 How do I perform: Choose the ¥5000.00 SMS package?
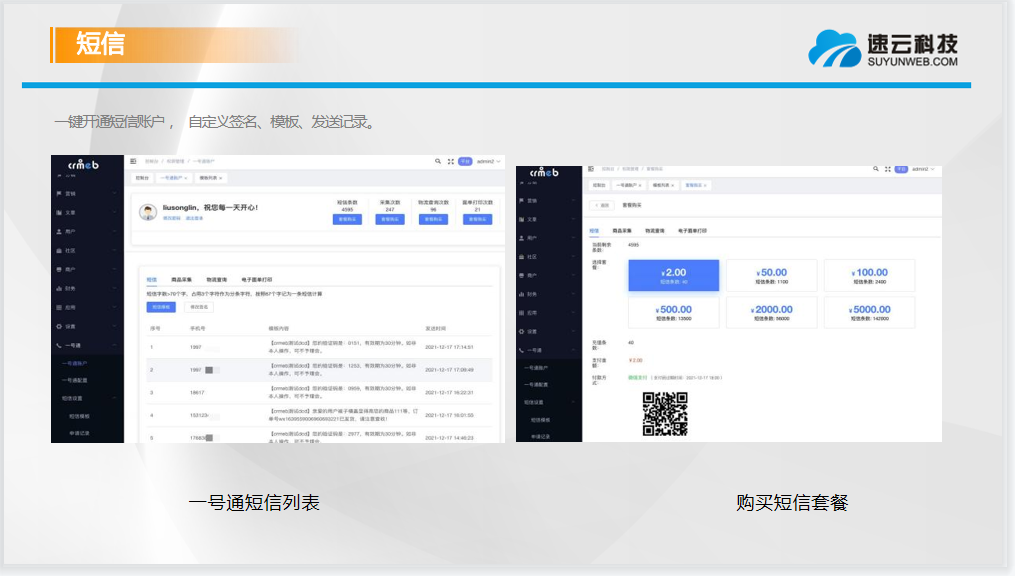point(870,313)
